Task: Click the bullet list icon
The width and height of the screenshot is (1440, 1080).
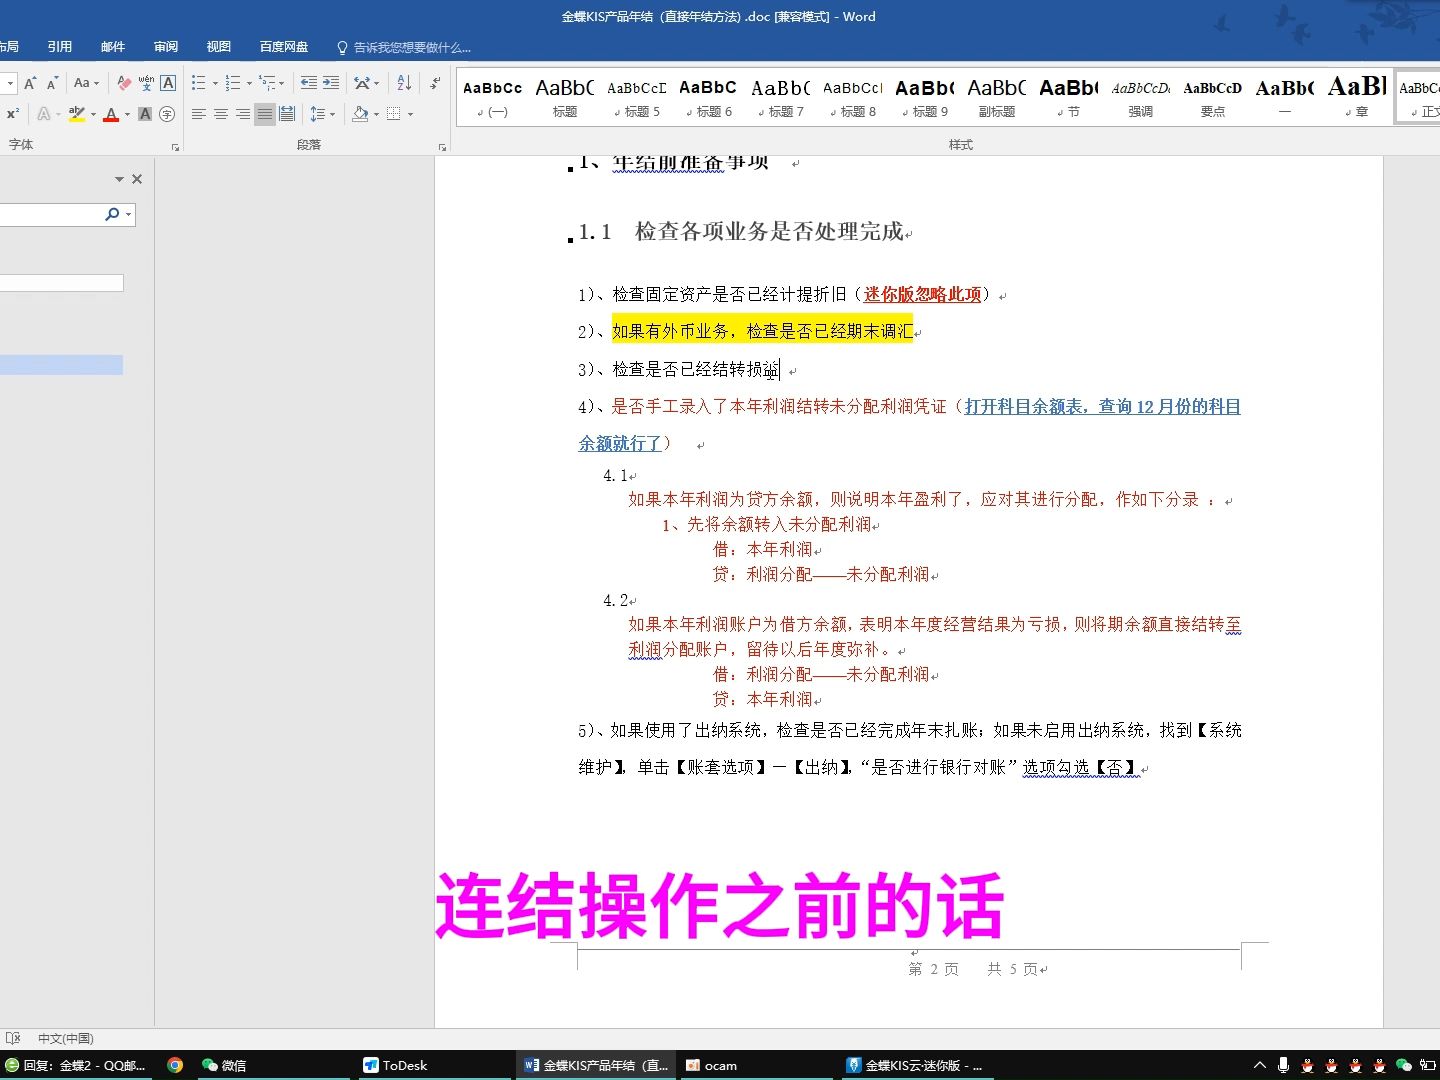Action: (199, 83)
